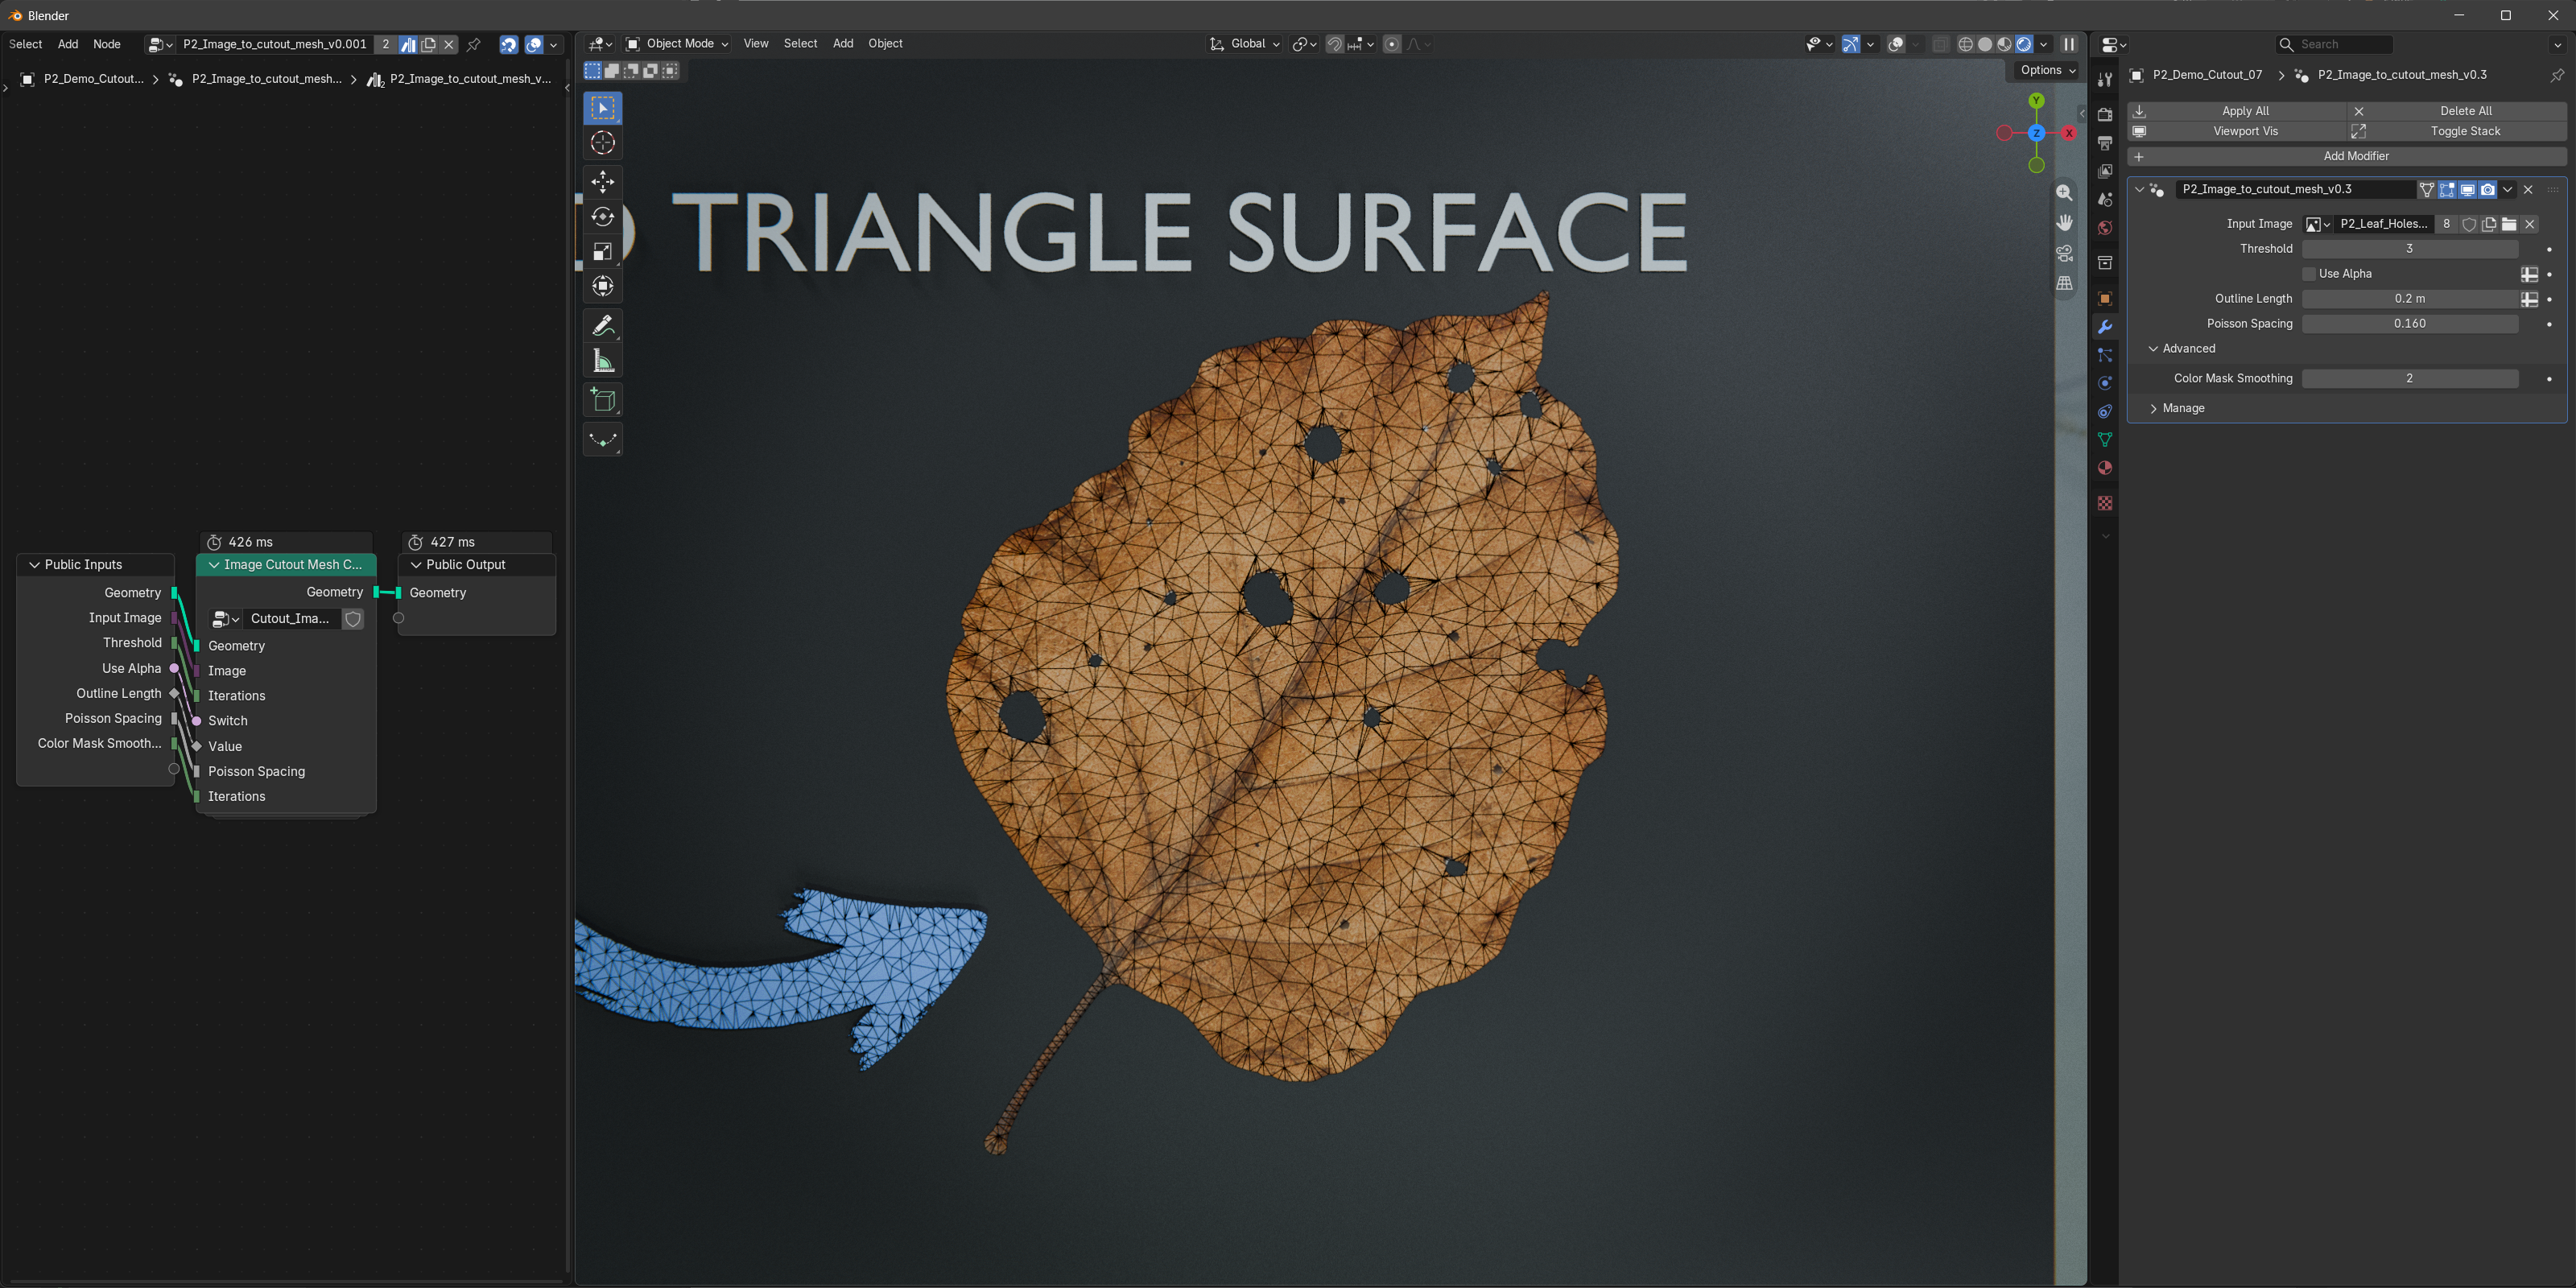Activate the Rotate tool

602,216
